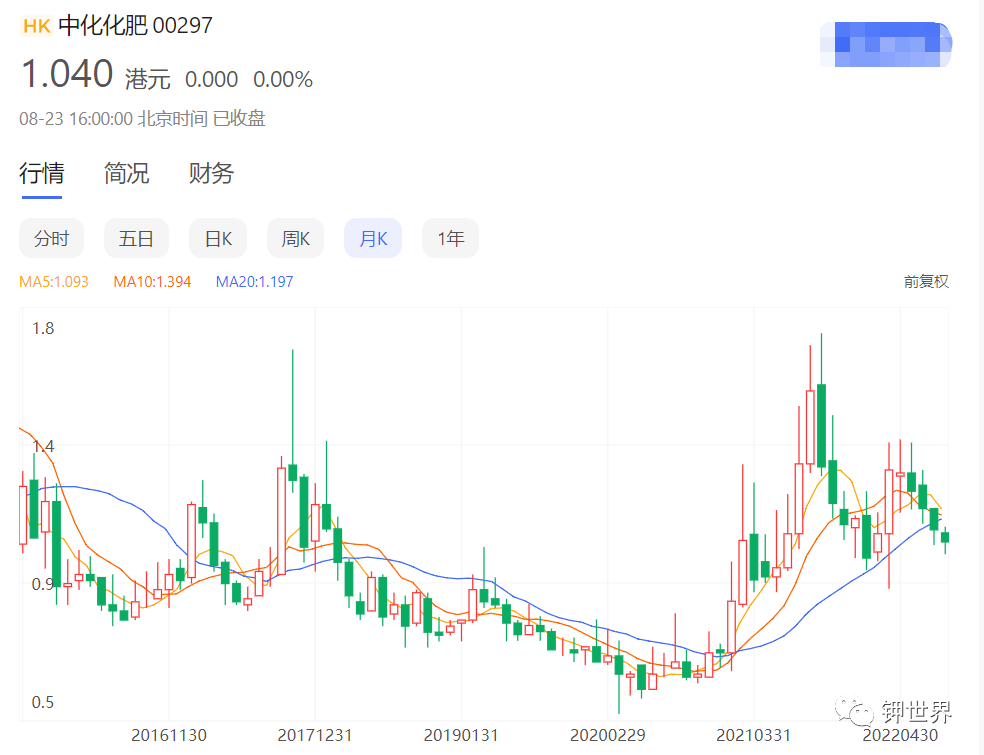Click the MA10:1.394 indicator label
Viewport: 984px width, 755px height.
tap(152, 282)
